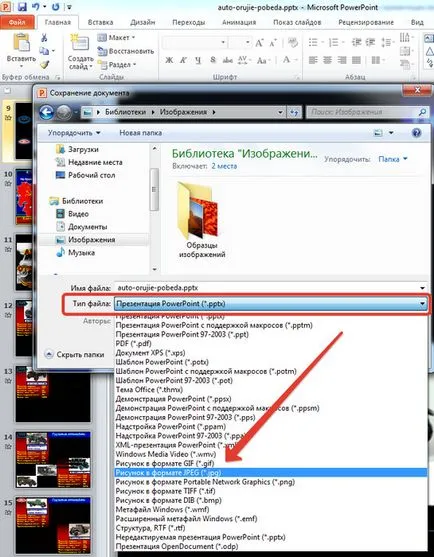Viewport: 434px width, 557px height.
Task: Switch to the Показ слайдов tab
Action: pyautogui.click(x=297, y=22)
